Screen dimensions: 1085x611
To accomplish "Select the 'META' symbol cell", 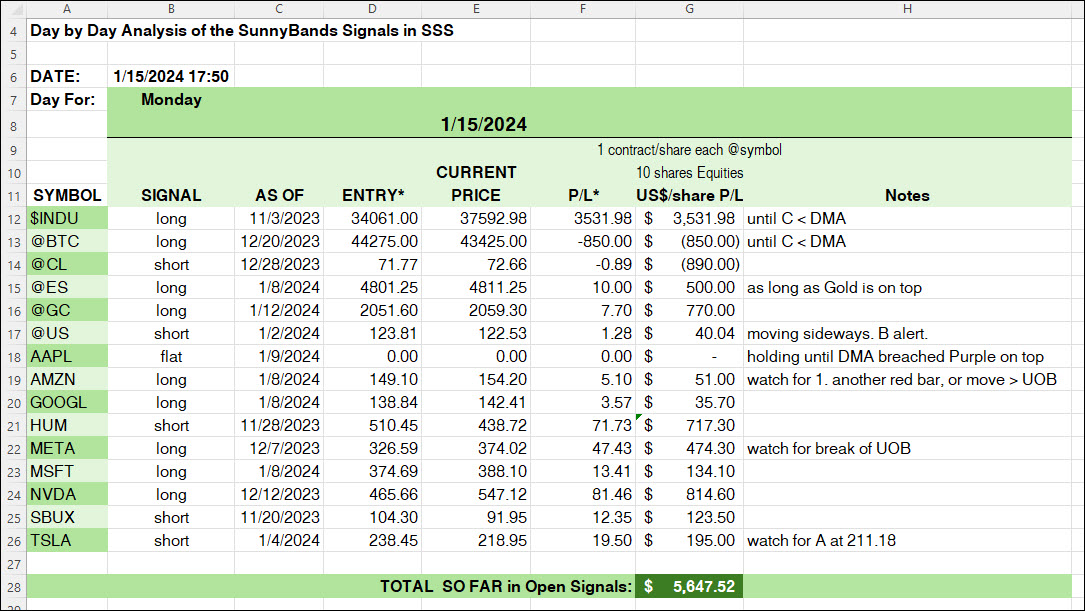I will [x=66, y=448].
